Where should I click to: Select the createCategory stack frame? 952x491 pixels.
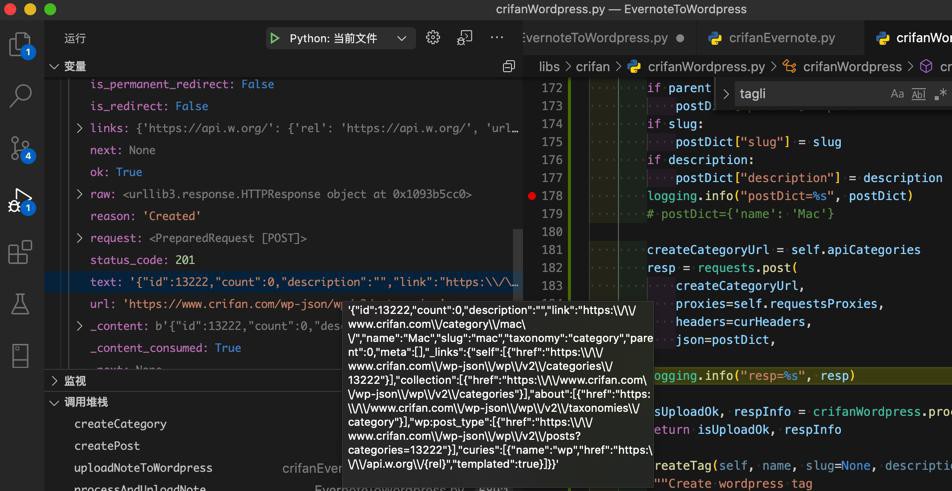point(120,424)
